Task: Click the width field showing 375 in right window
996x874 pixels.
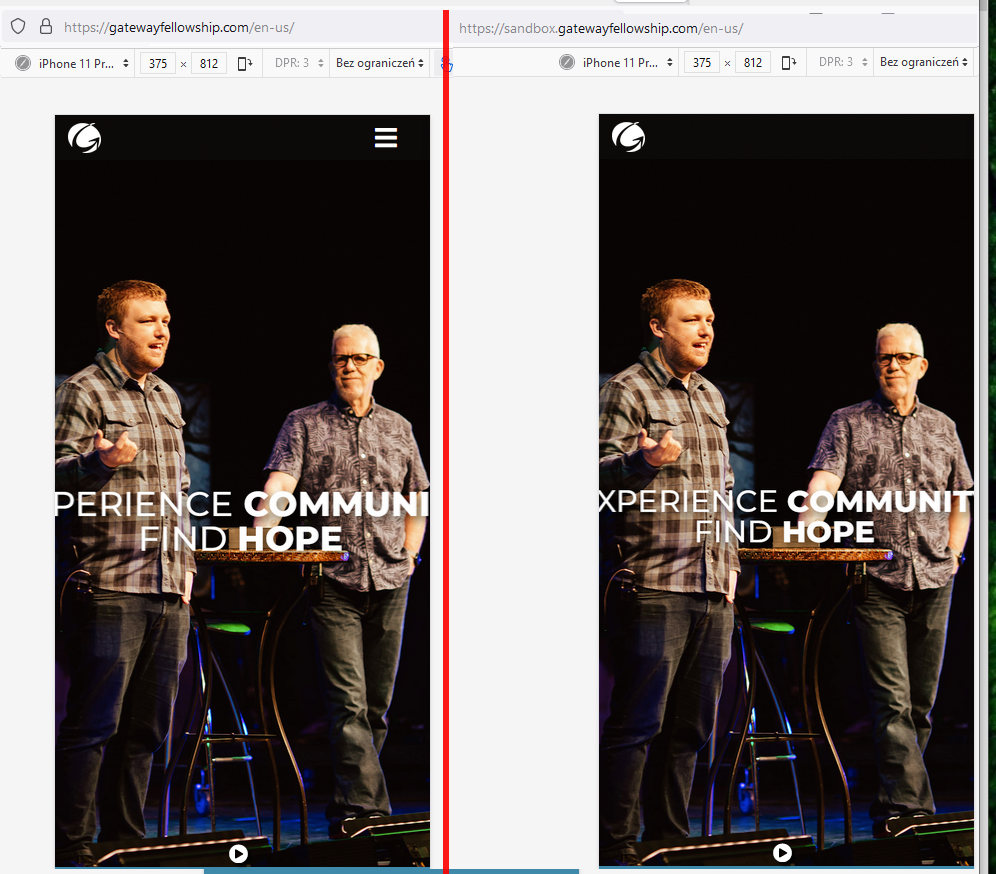Action: click(x=701, y=63)
